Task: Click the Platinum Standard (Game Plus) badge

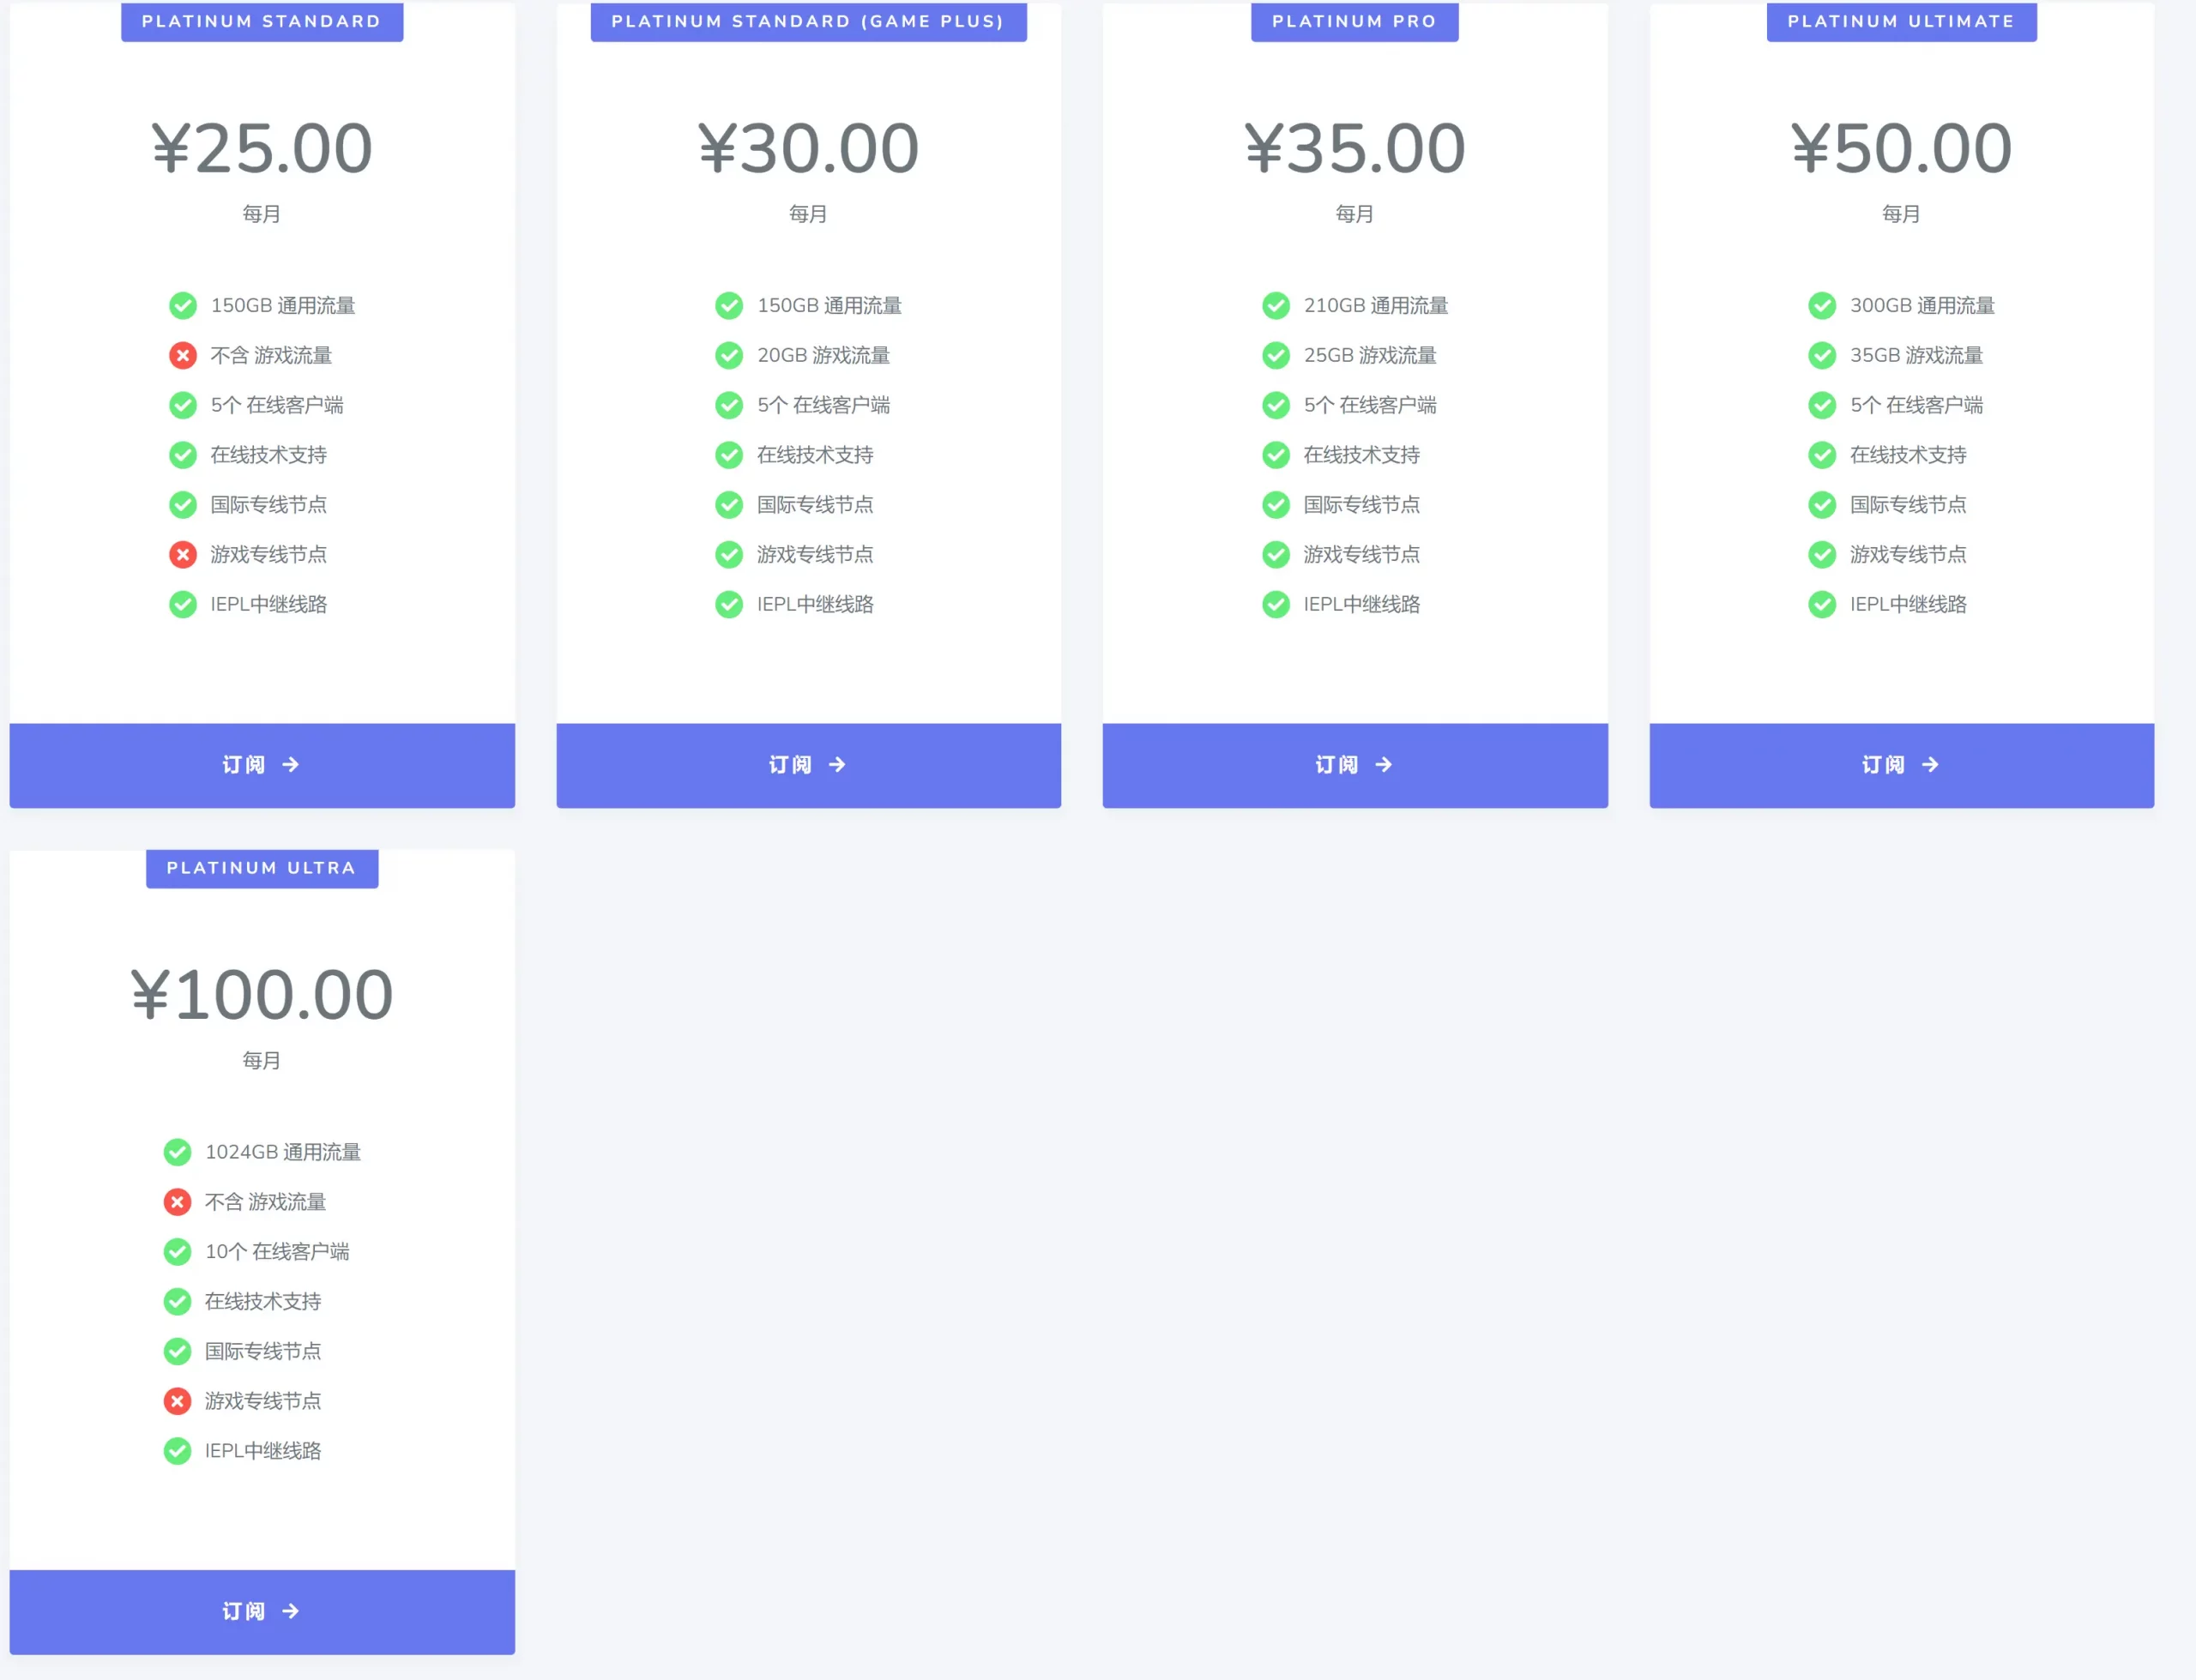Action: pos(808,21)
